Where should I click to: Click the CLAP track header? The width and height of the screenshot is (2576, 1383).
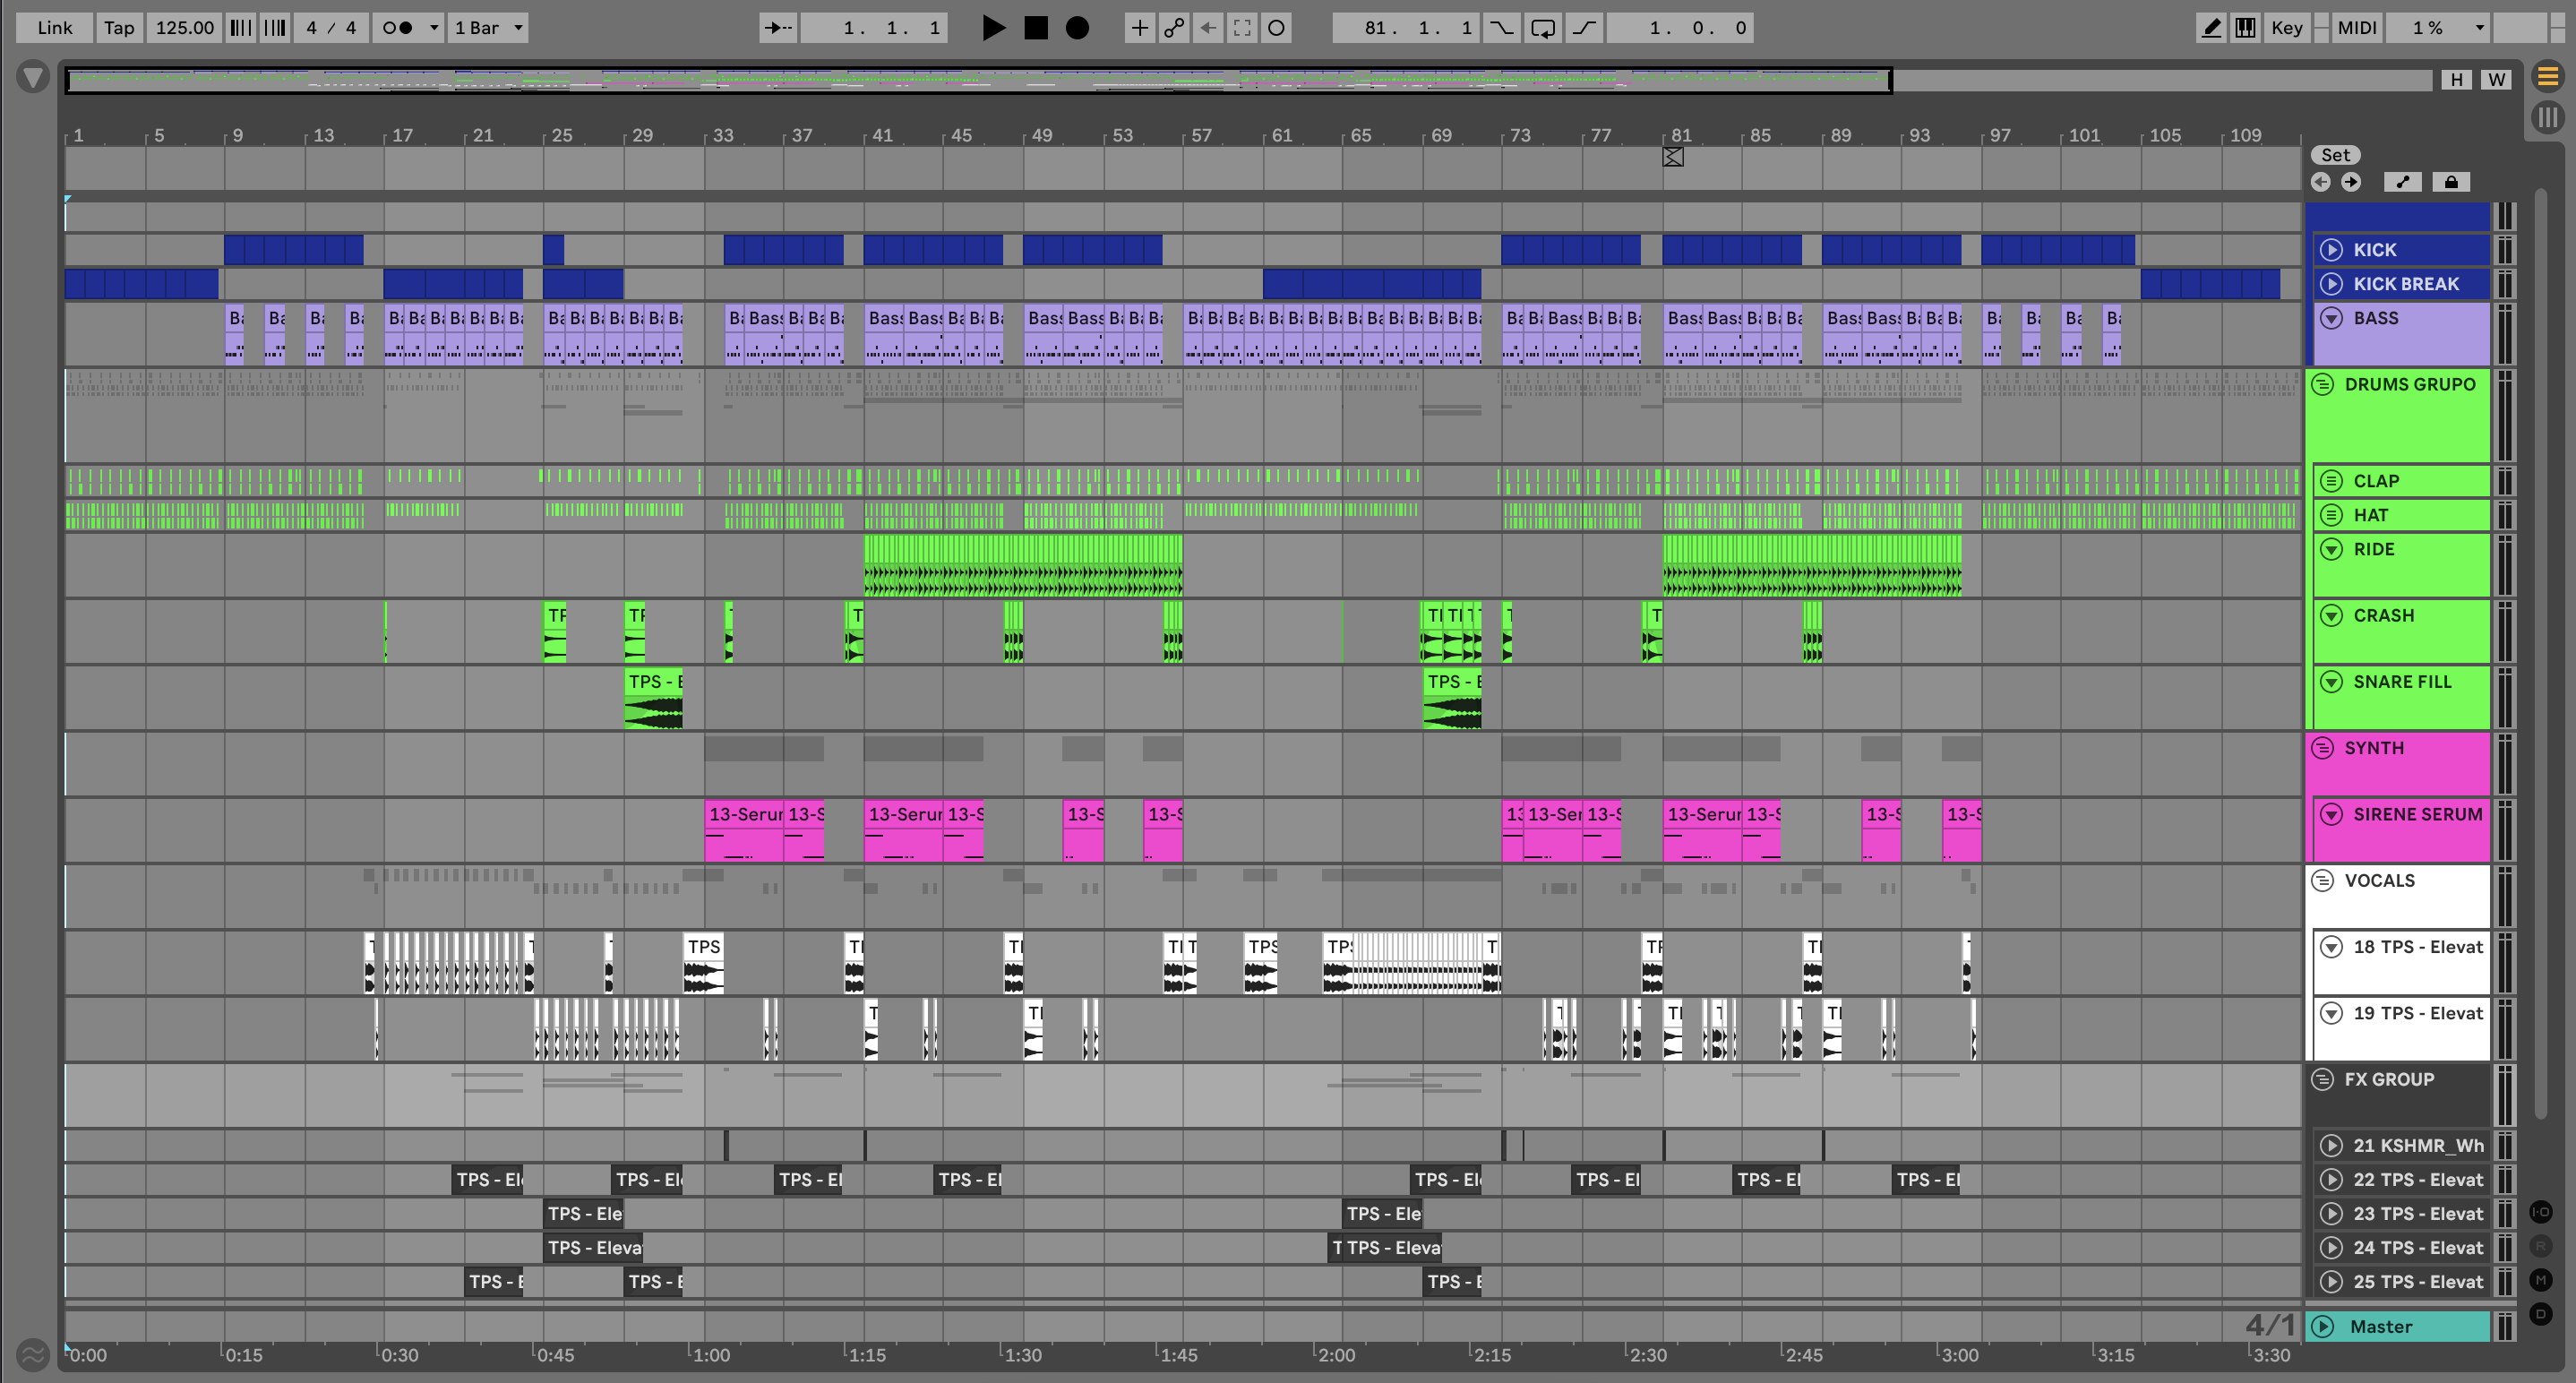coord(2403,481)
